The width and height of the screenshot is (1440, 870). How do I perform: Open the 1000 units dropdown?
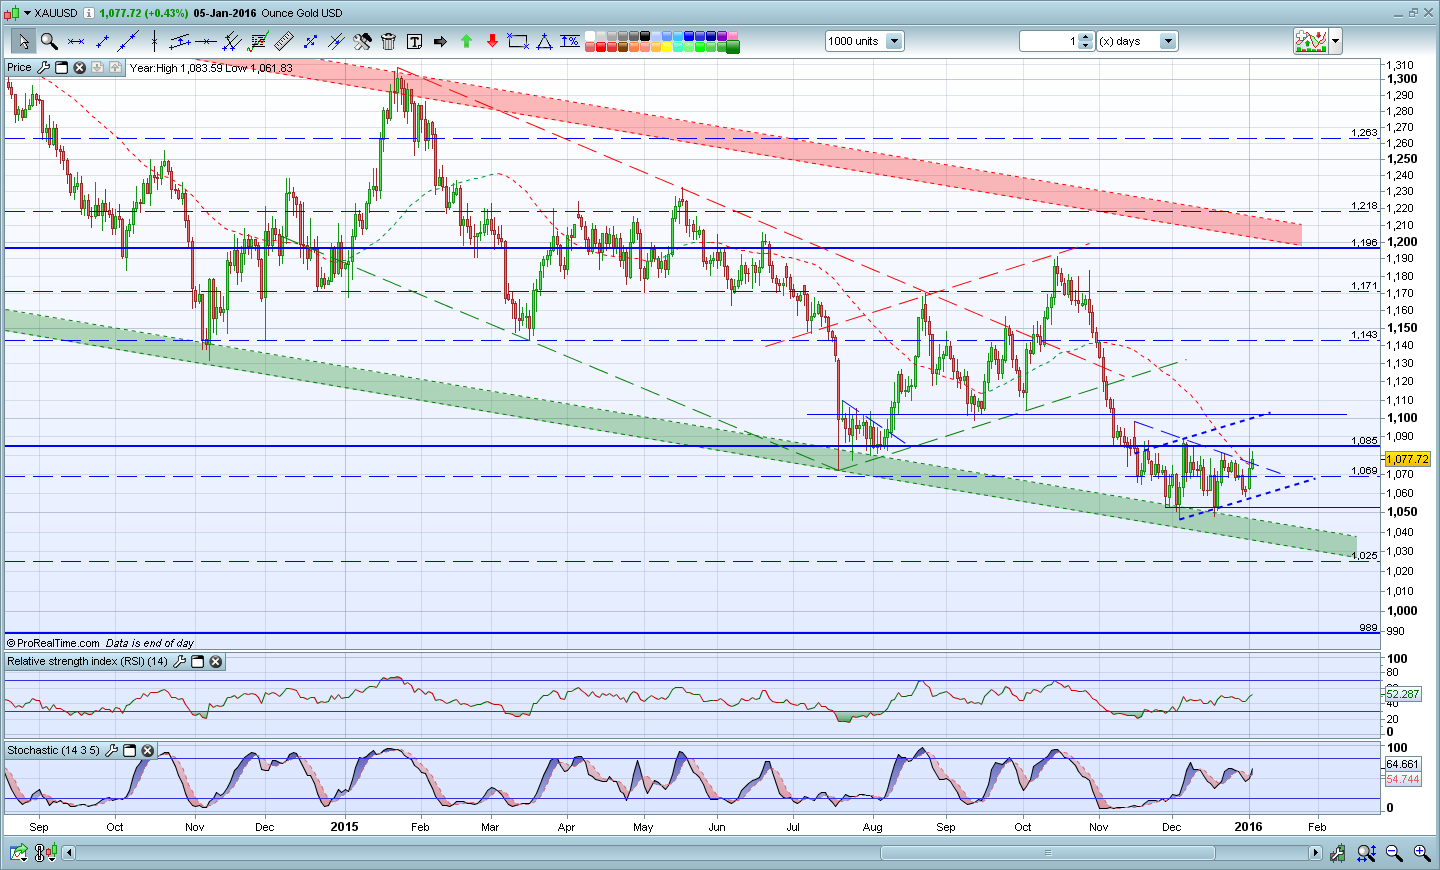pos(894,41)
